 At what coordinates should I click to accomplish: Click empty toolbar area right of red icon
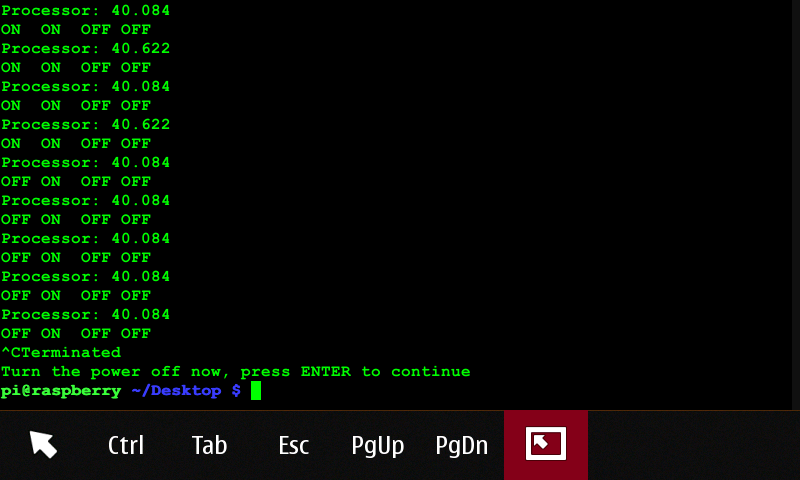pos(694,445)
